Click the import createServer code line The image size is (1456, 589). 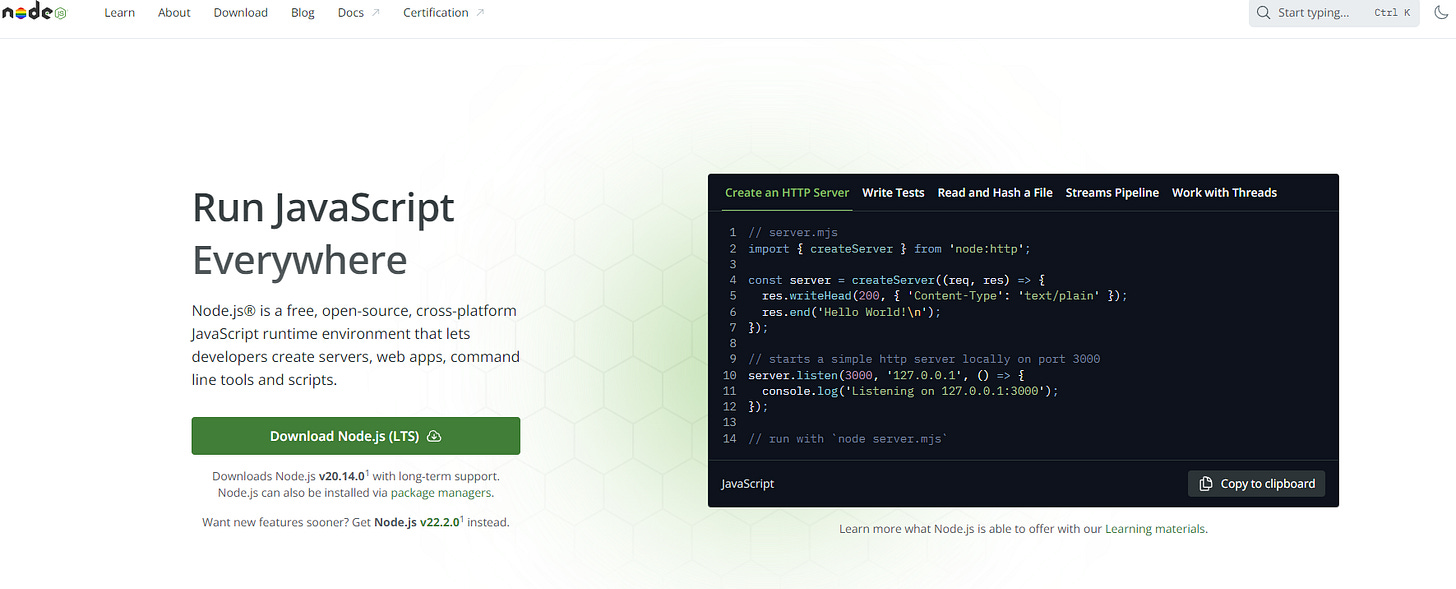pyautogui.click(x=889, y=248)
